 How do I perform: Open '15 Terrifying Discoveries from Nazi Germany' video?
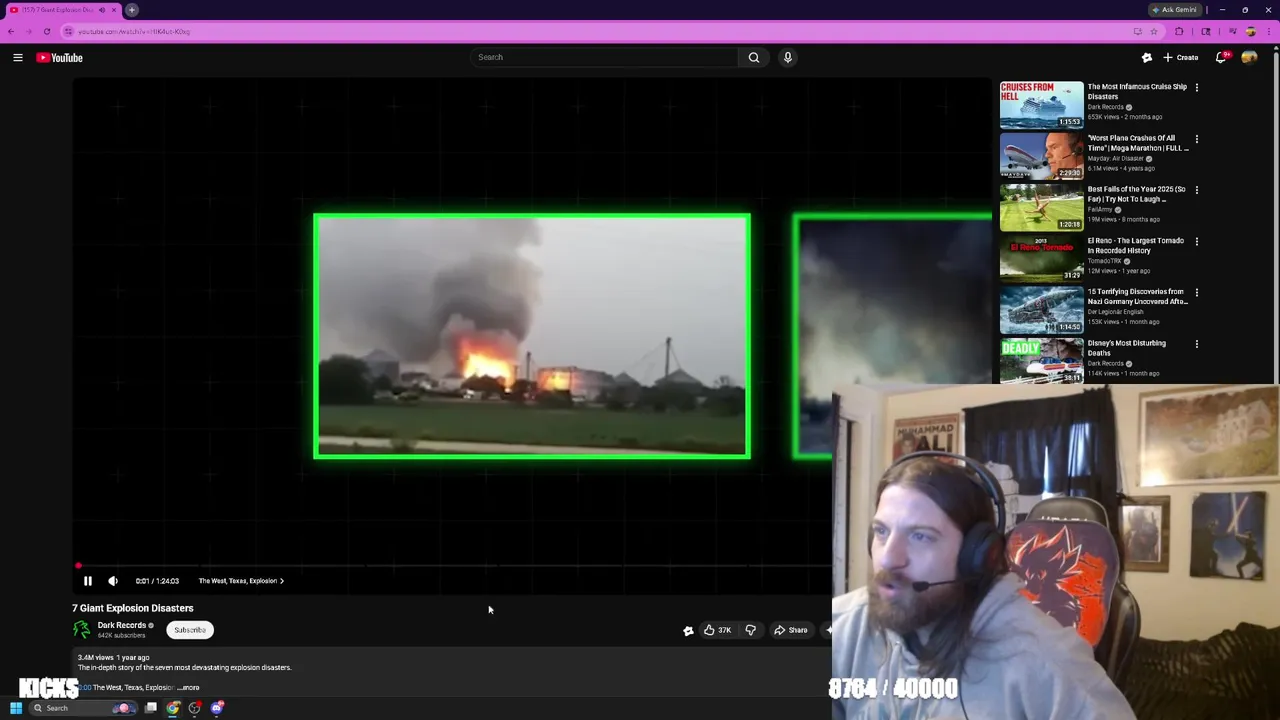1138,297
